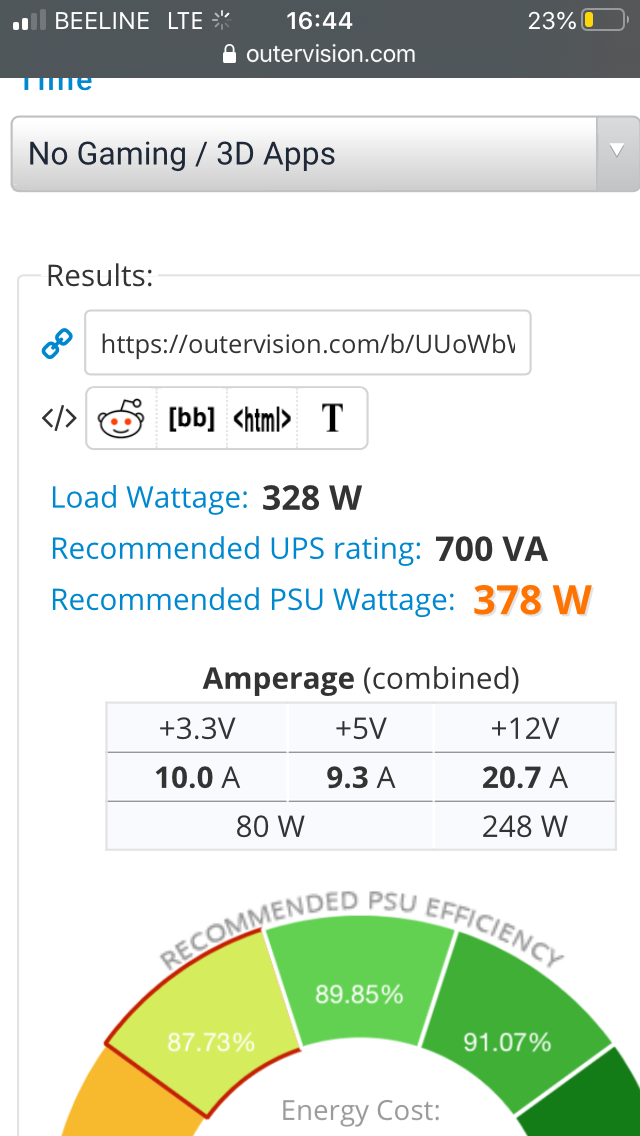The width and height of the screenshot is (640, 1136).
Task: Click the </> embed code icon
Action: [x=59, y=418]
